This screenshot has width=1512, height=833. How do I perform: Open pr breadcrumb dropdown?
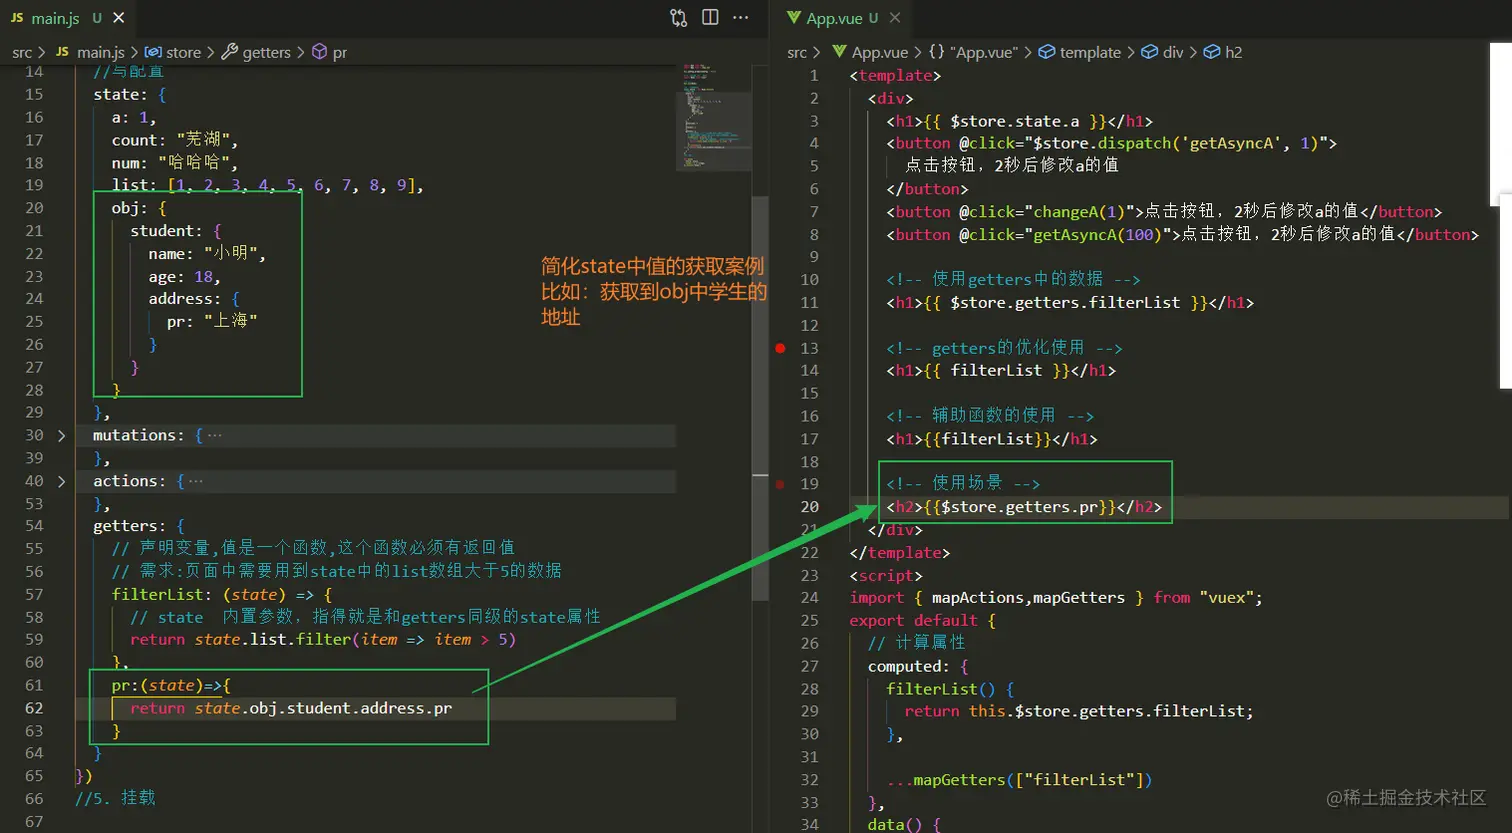pyautogui.click(x=340, y=52)
